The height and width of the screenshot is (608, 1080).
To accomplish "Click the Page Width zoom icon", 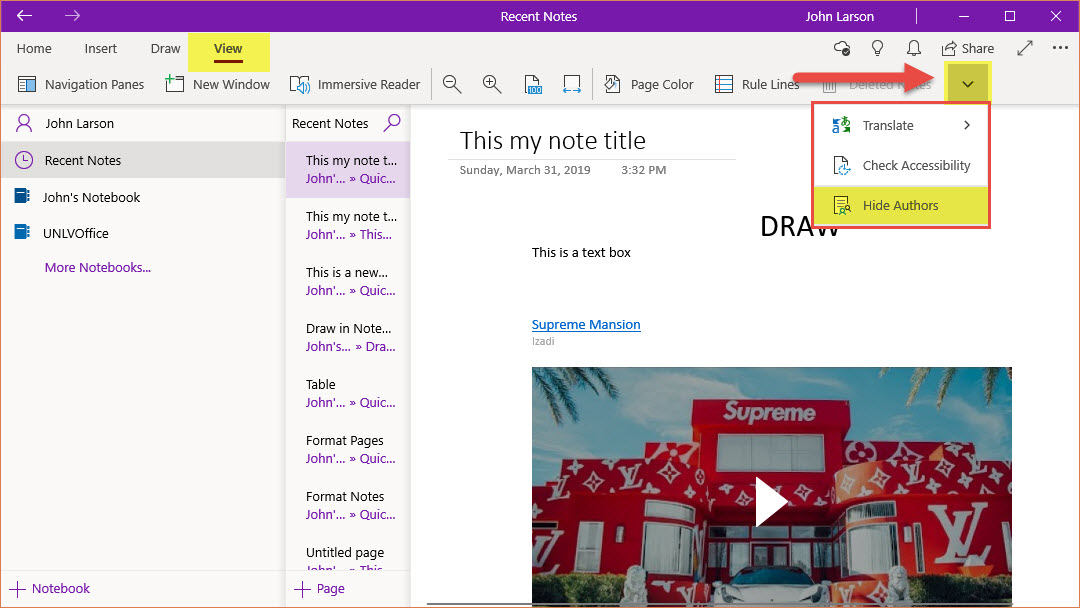I will 571,85.
